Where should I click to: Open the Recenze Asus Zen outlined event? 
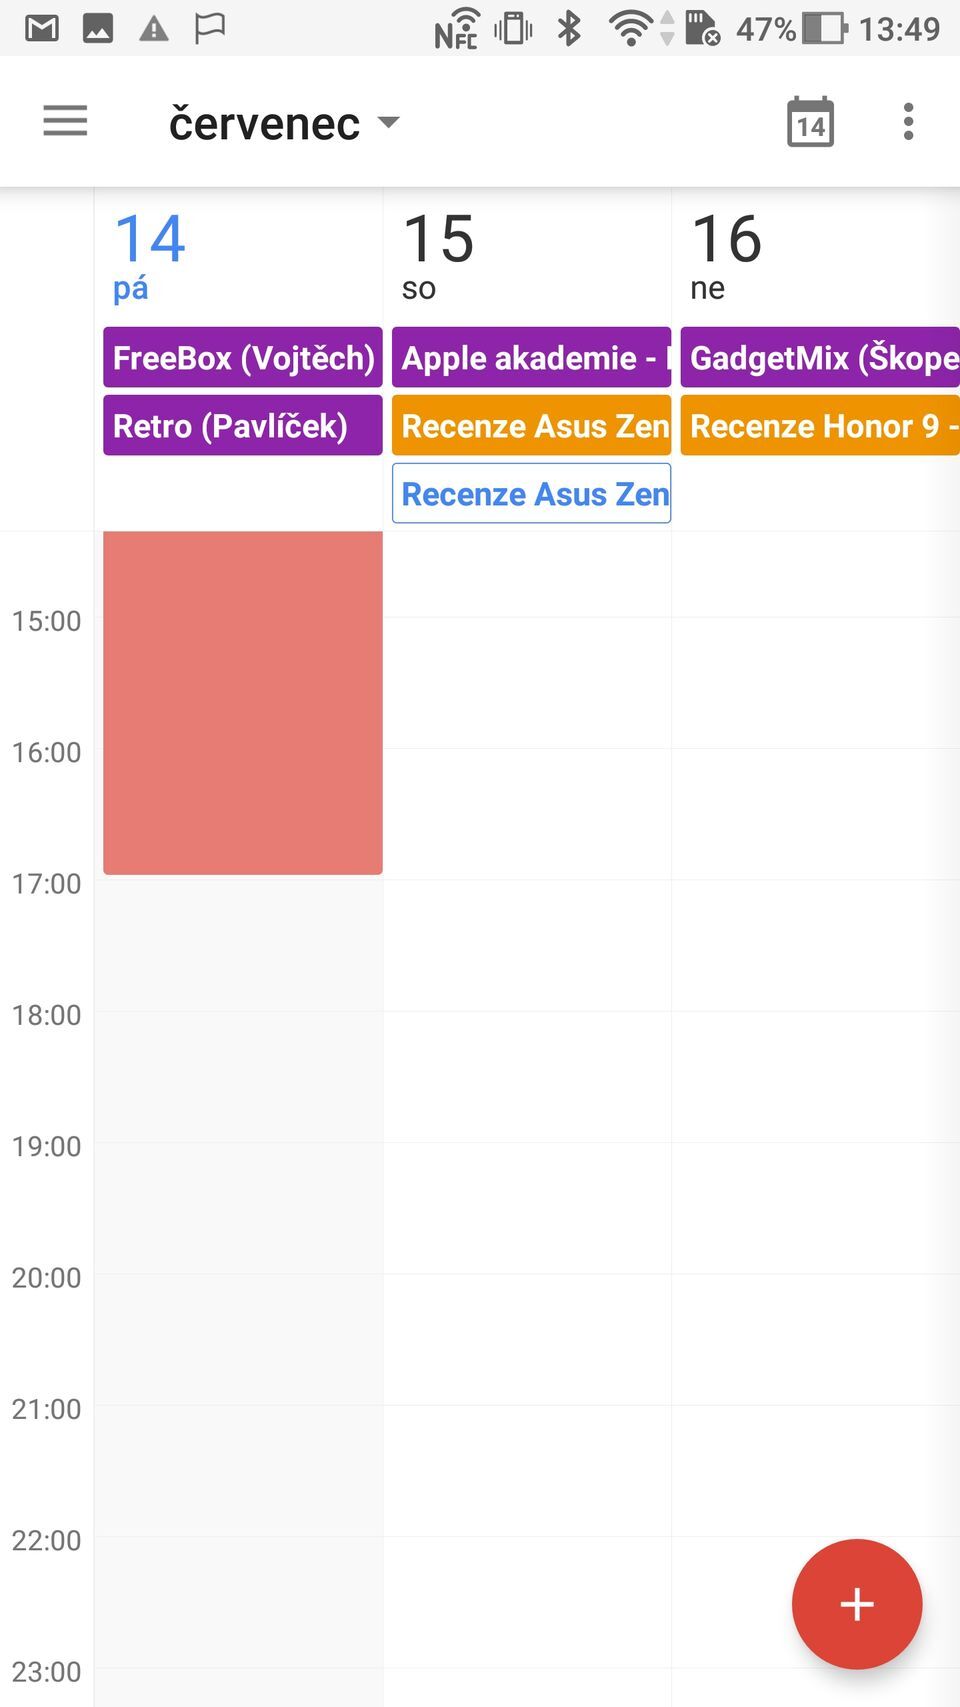pos(531,493)
